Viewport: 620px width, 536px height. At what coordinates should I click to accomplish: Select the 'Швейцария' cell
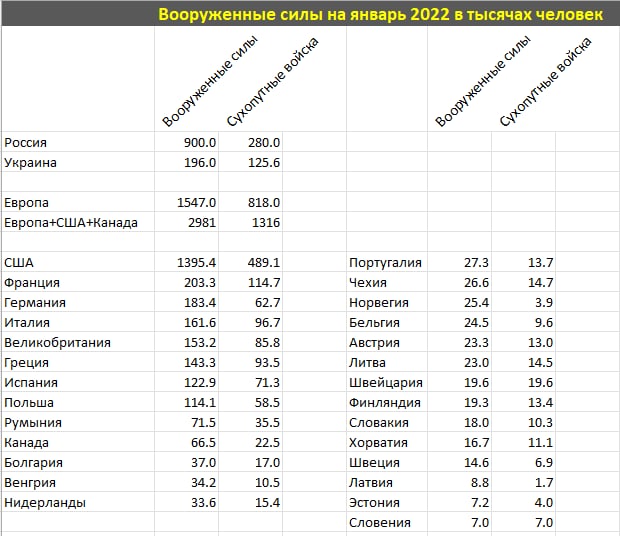(386, 383)
